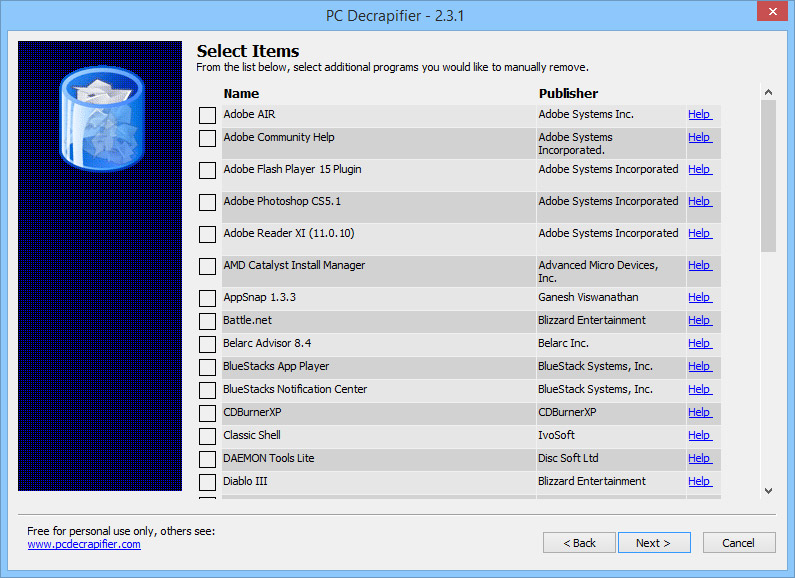The width and height of the screenshot is (795, 578).
Task: Select the Adobe Community Help checkbox
Action: coord(207,138)
